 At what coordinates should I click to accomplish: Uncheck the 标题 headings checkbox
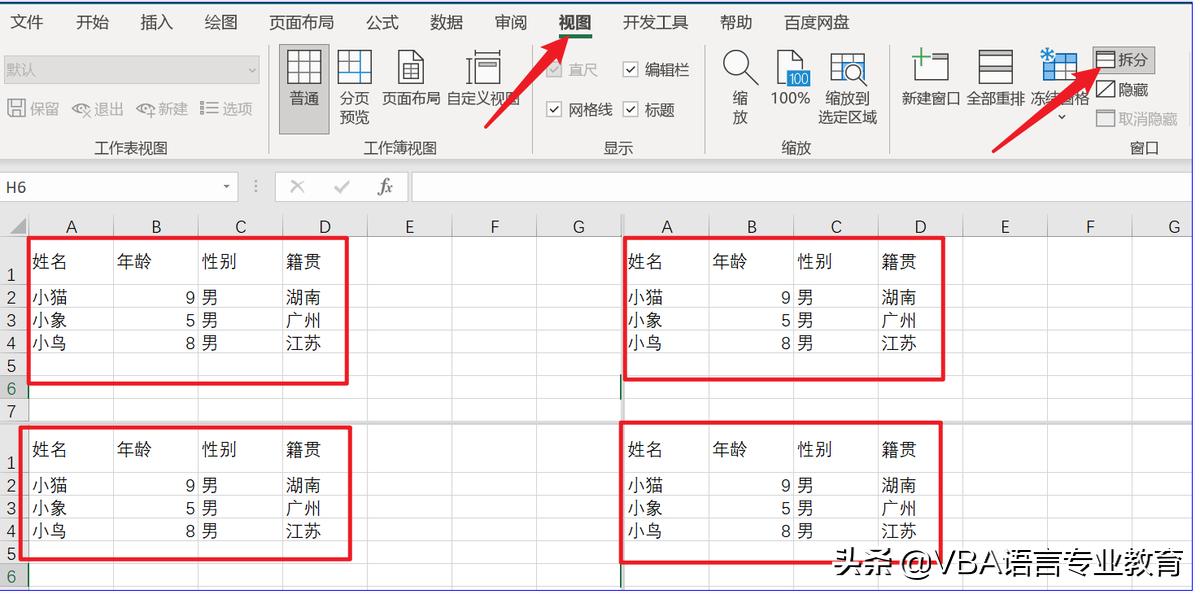pos(630,109)
